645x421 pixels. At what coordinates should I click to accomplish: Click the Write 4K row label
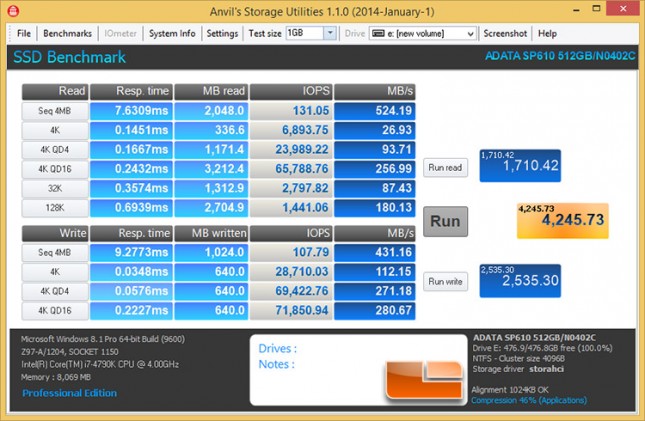tap(55, 272)
